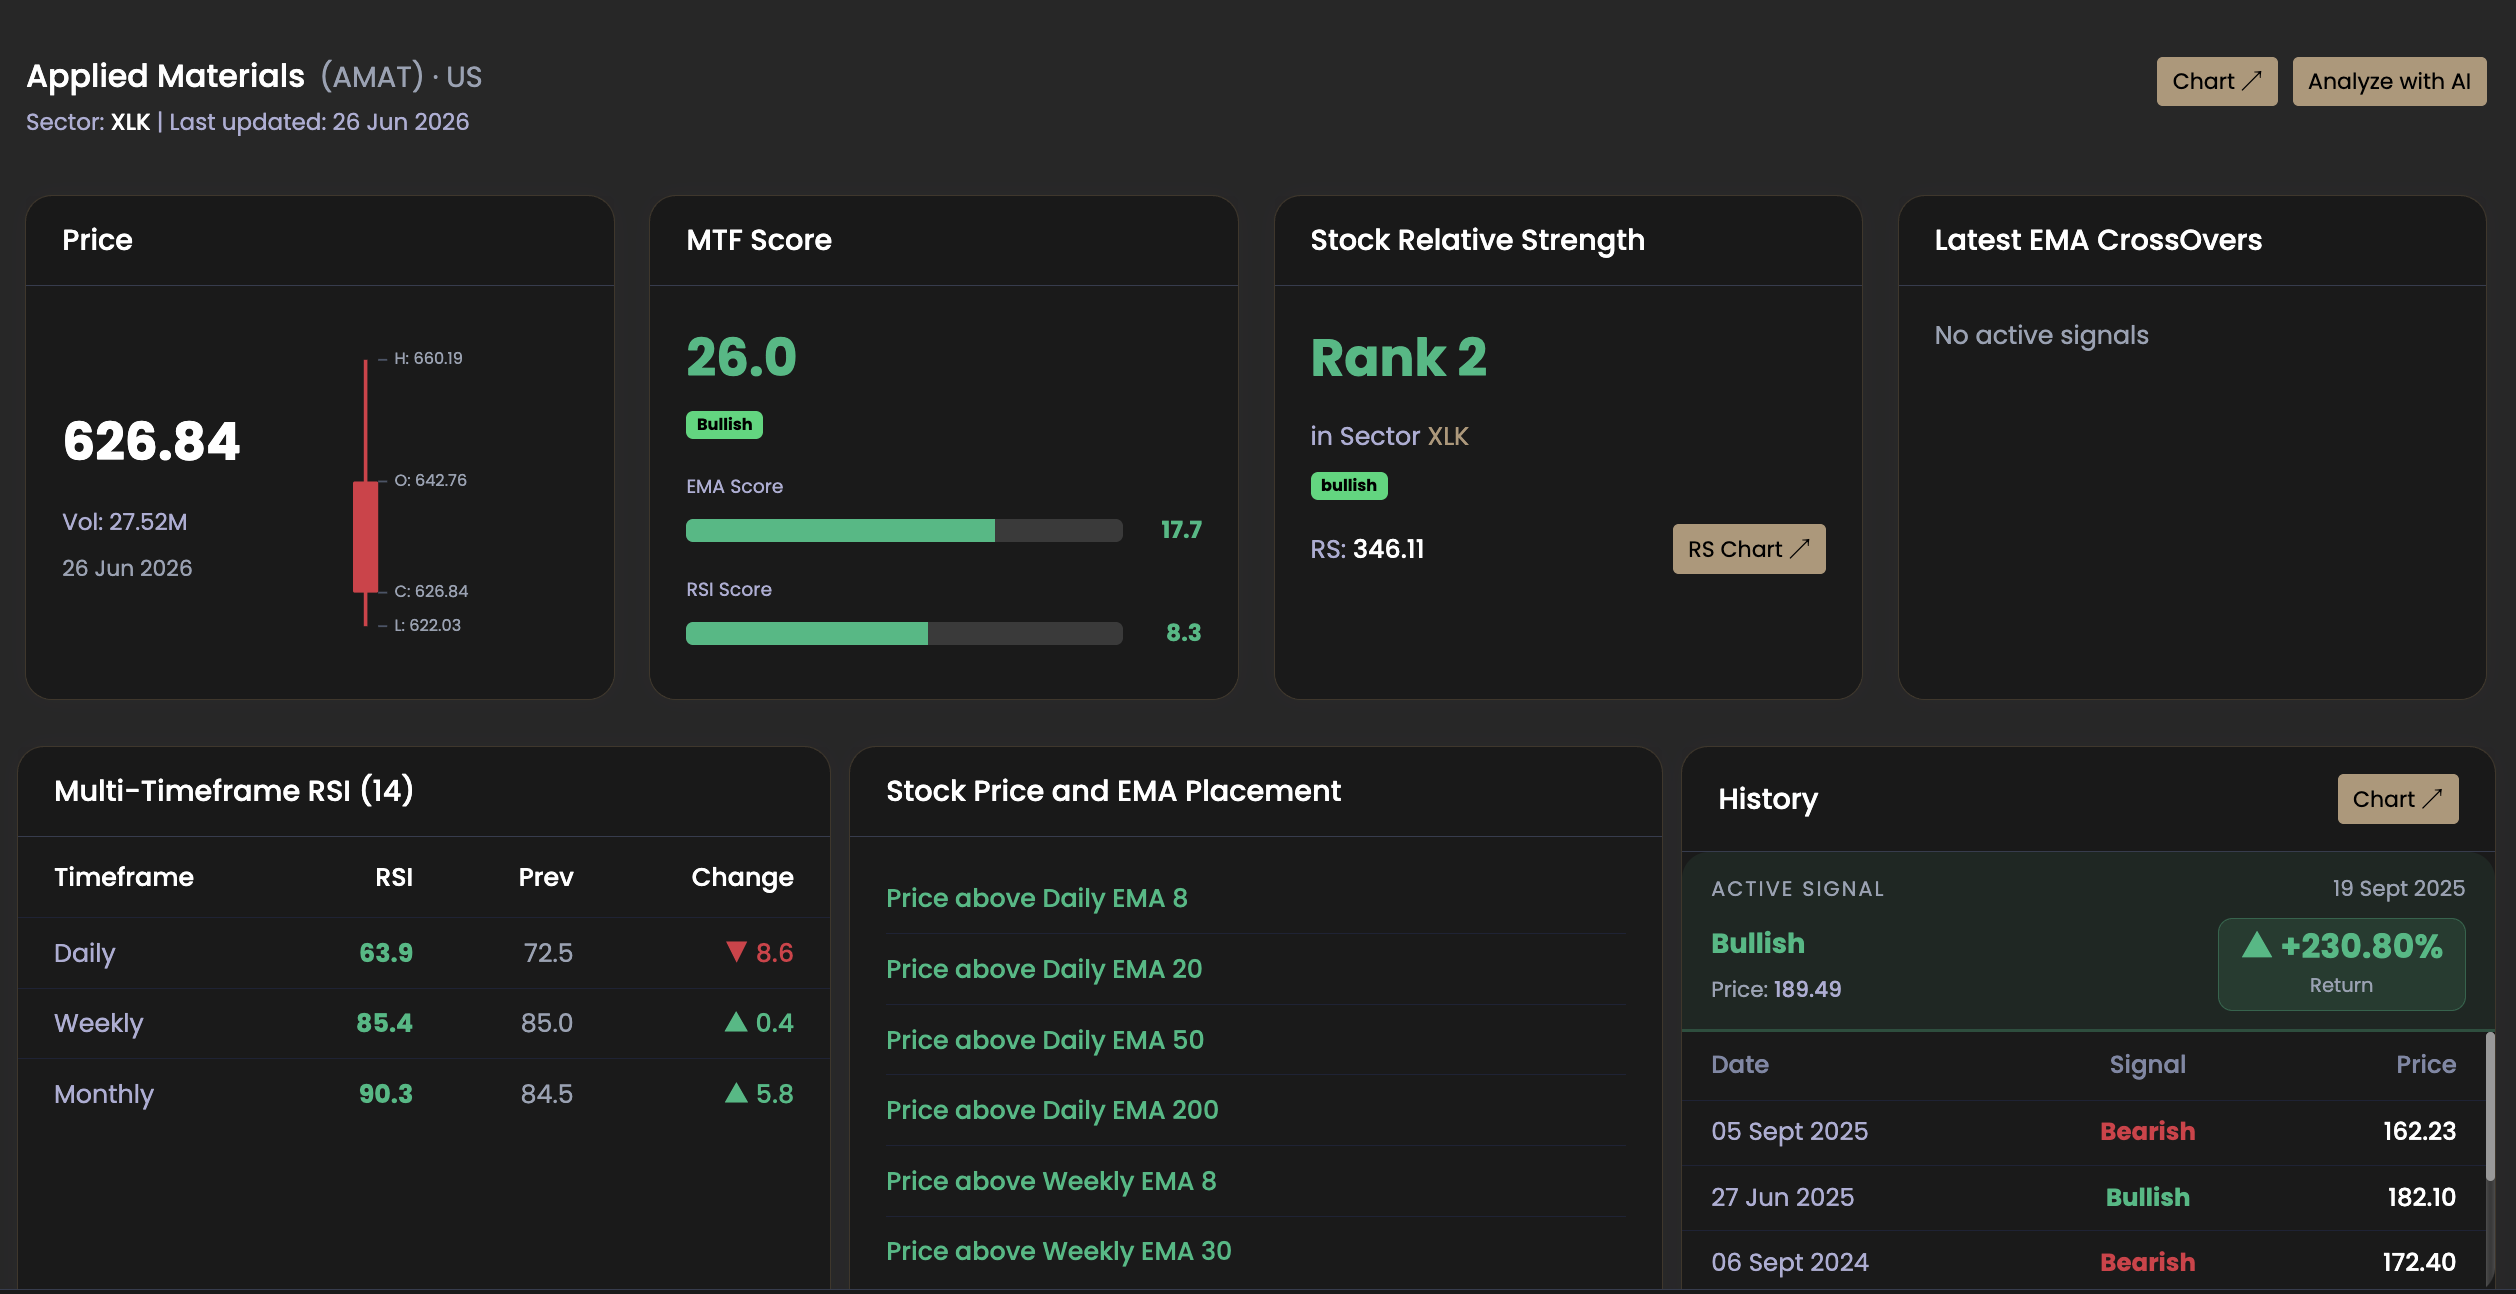Click the Bullish badge under MTF Score

pyautogui.click(x=724, y=425)
